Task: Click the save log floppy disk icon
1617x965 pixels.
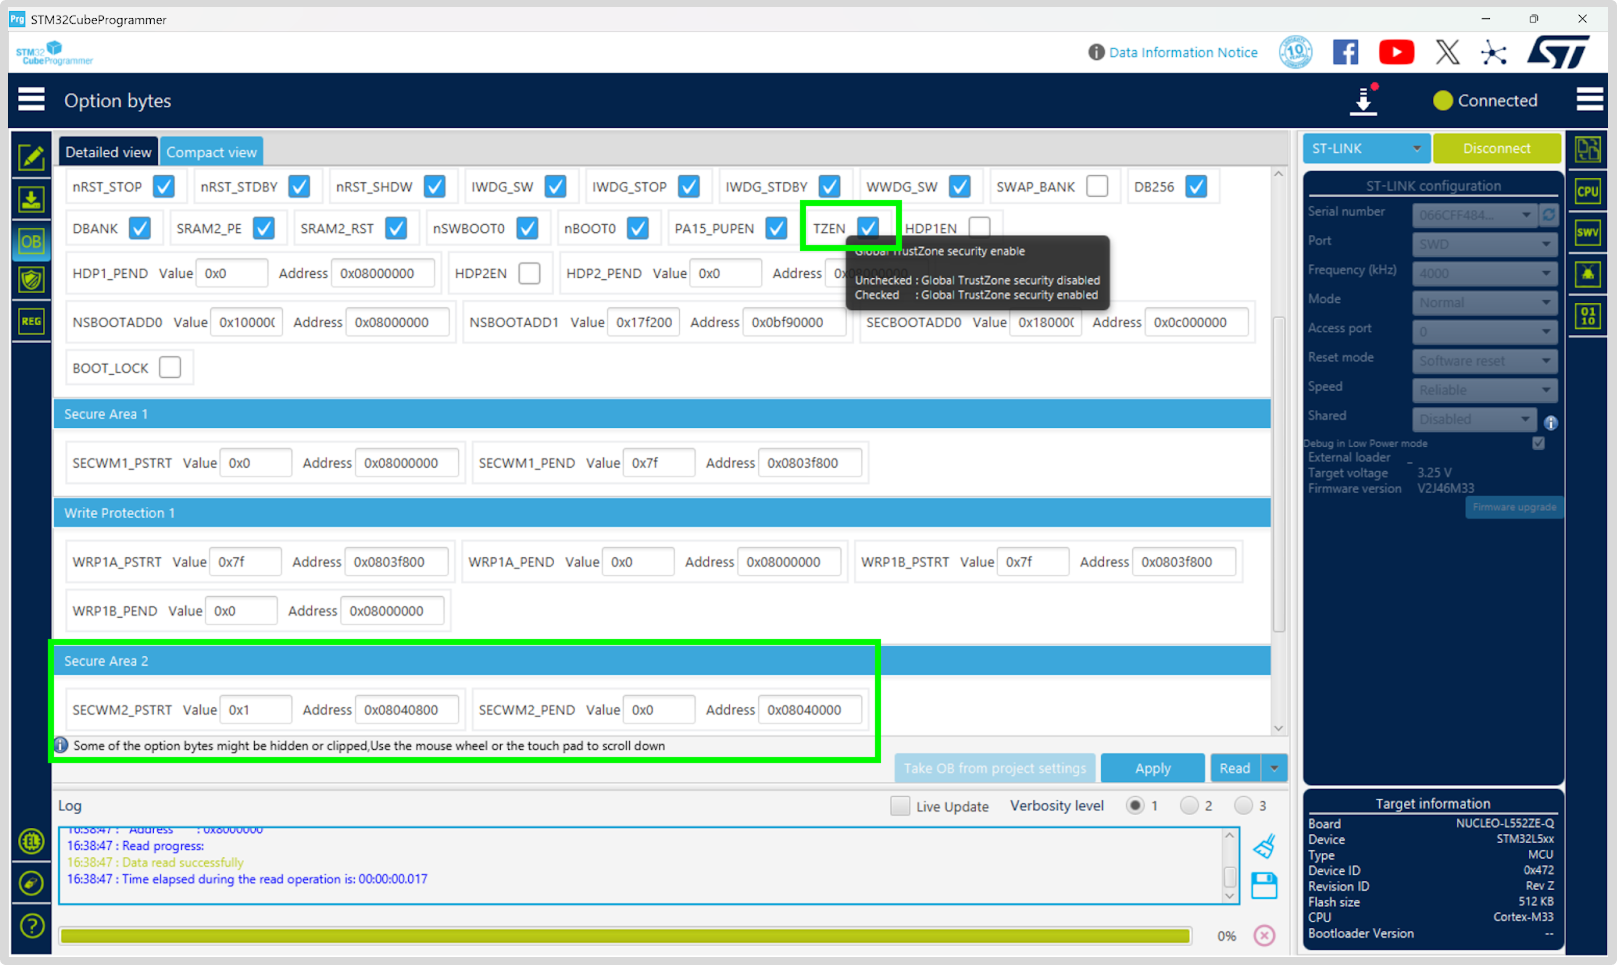Action: [1264, 885]
